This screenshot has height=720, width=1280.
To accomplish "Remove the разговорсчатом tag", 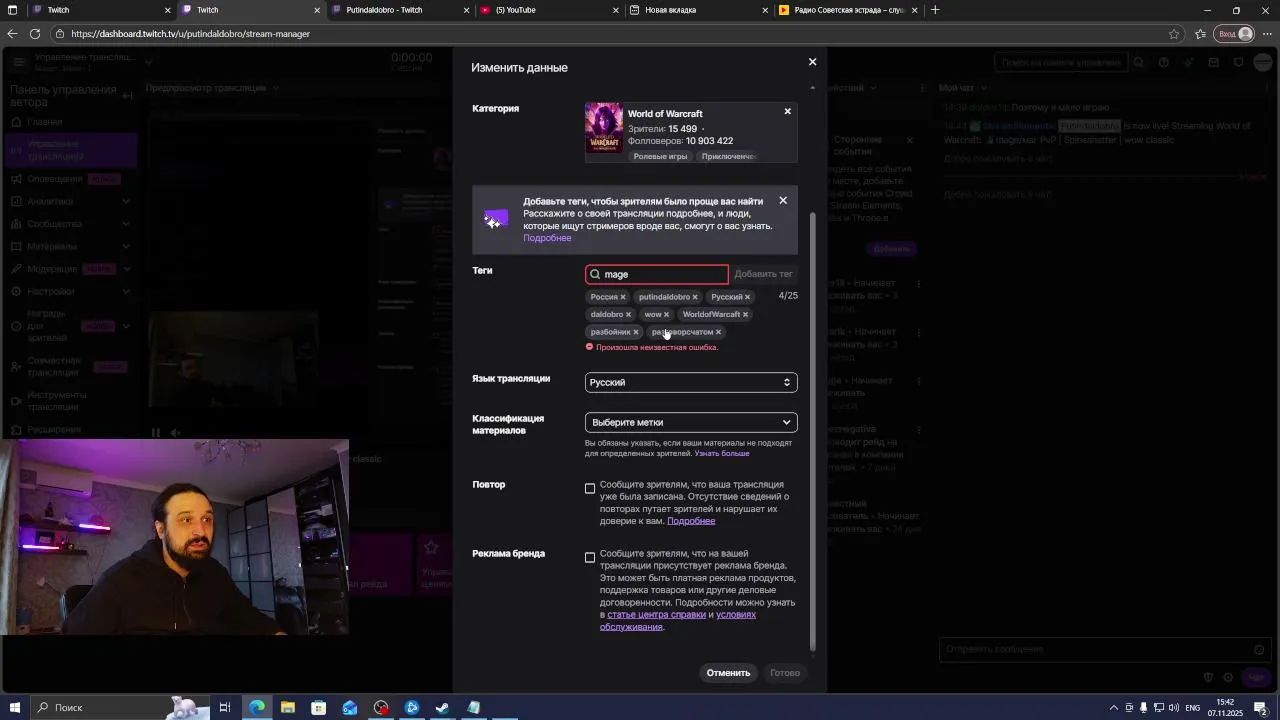I will point(718,332).
